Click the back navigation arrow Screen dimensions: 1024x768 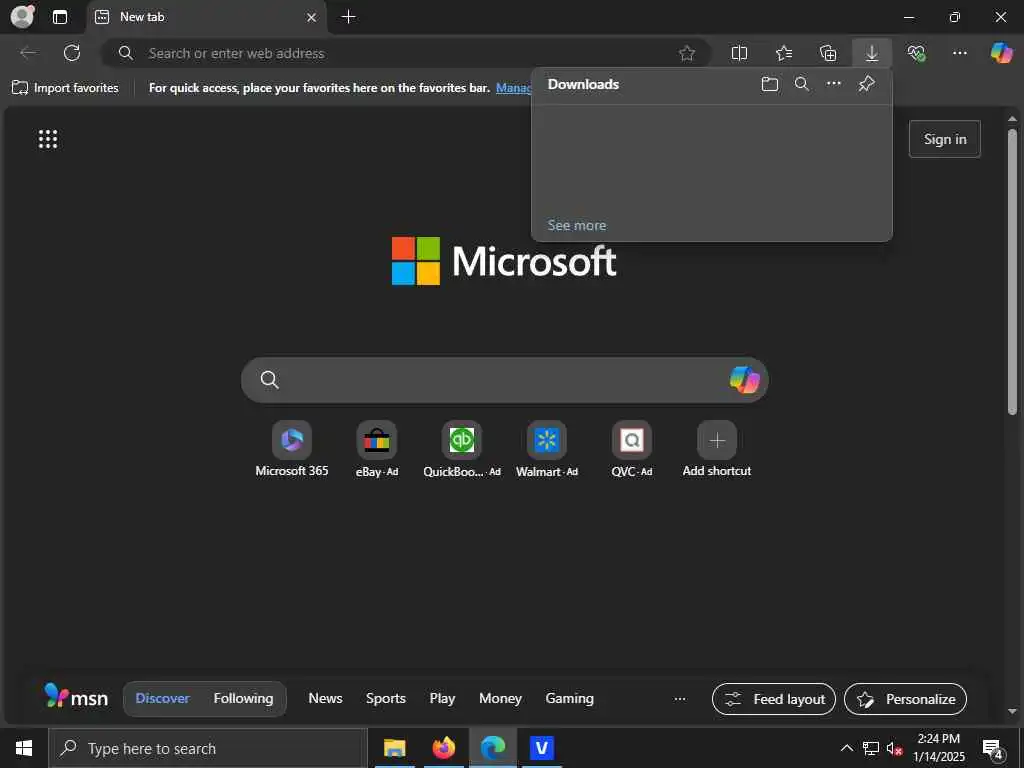28,53
